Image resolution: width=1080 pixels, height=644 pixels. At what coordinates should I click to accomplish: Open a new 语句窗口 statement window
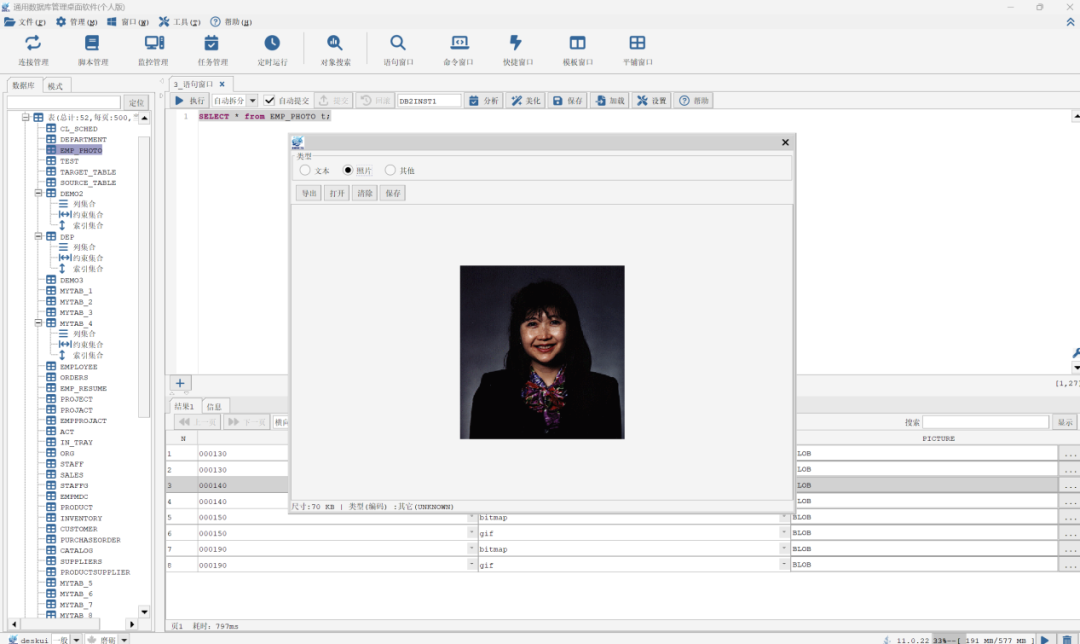[x=398, y=50]
